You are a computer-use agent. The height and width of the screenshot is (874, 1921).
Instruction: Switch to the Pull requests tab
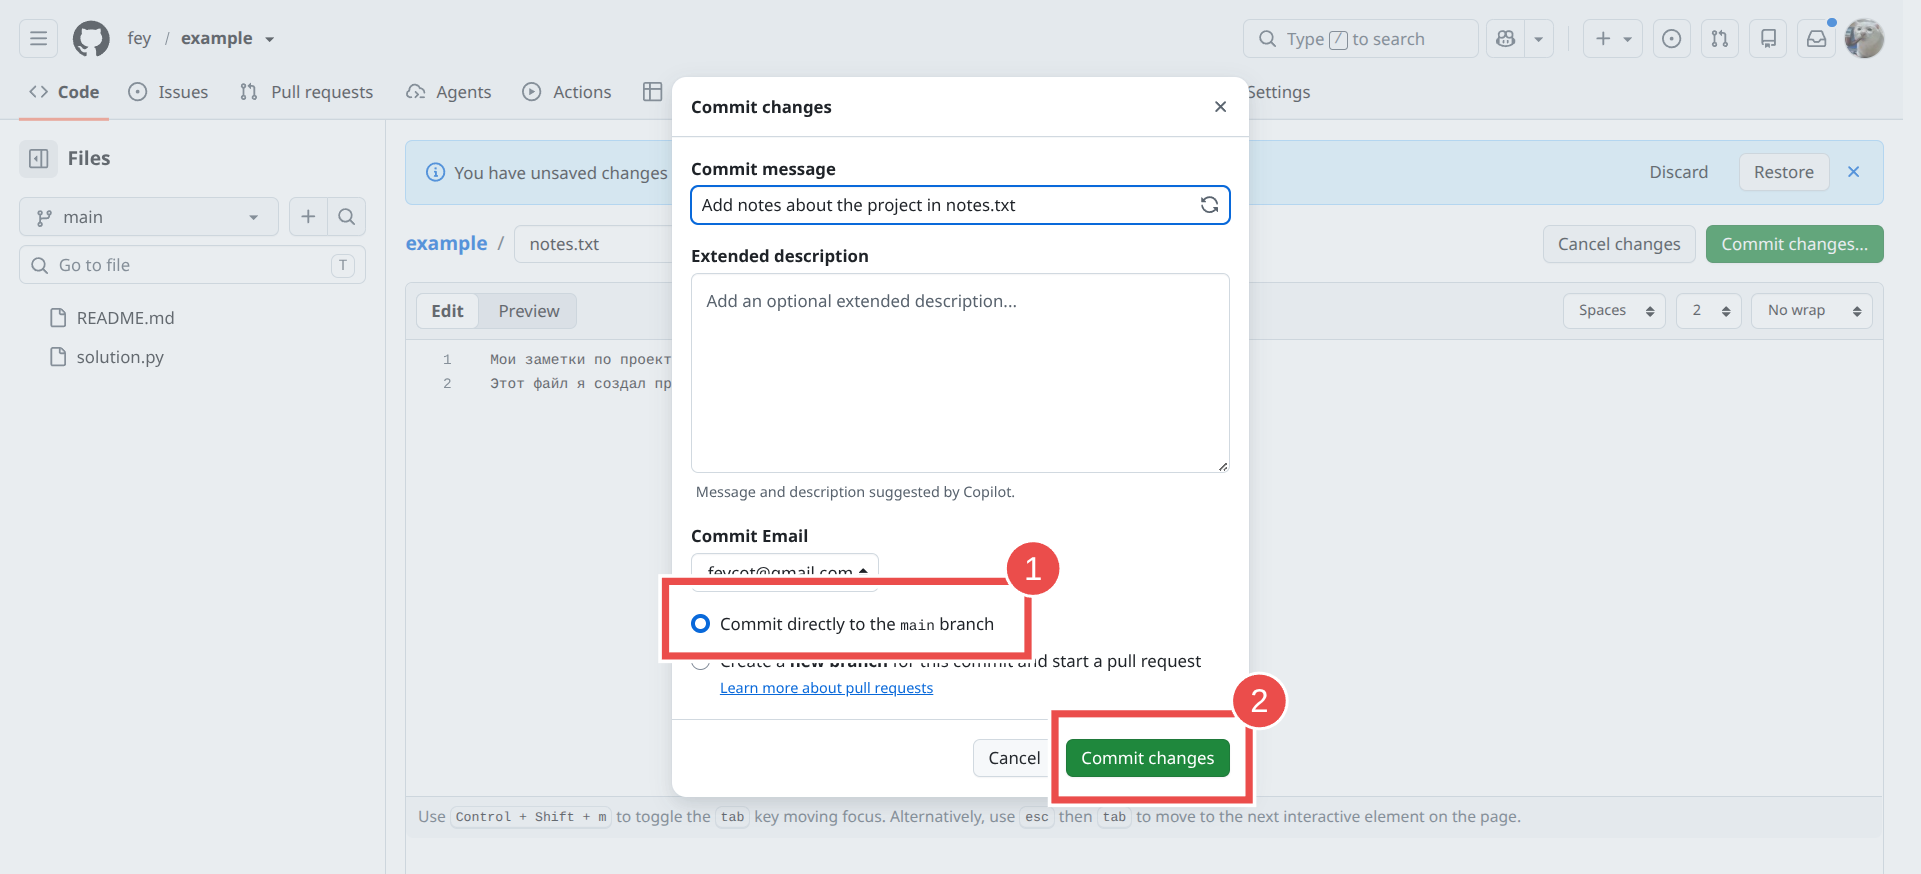pos(306,92)
